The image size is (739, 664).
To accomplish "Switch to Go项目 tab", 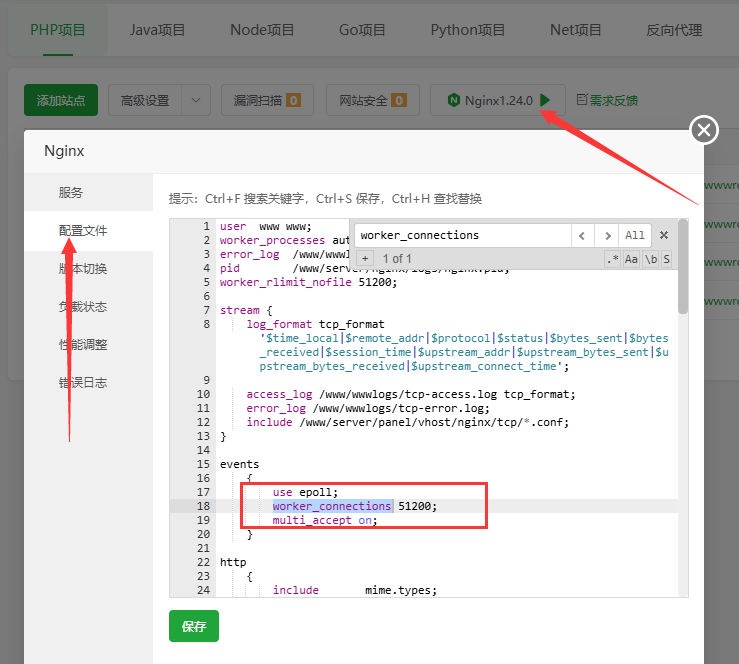I will click(x=362, y=30).
